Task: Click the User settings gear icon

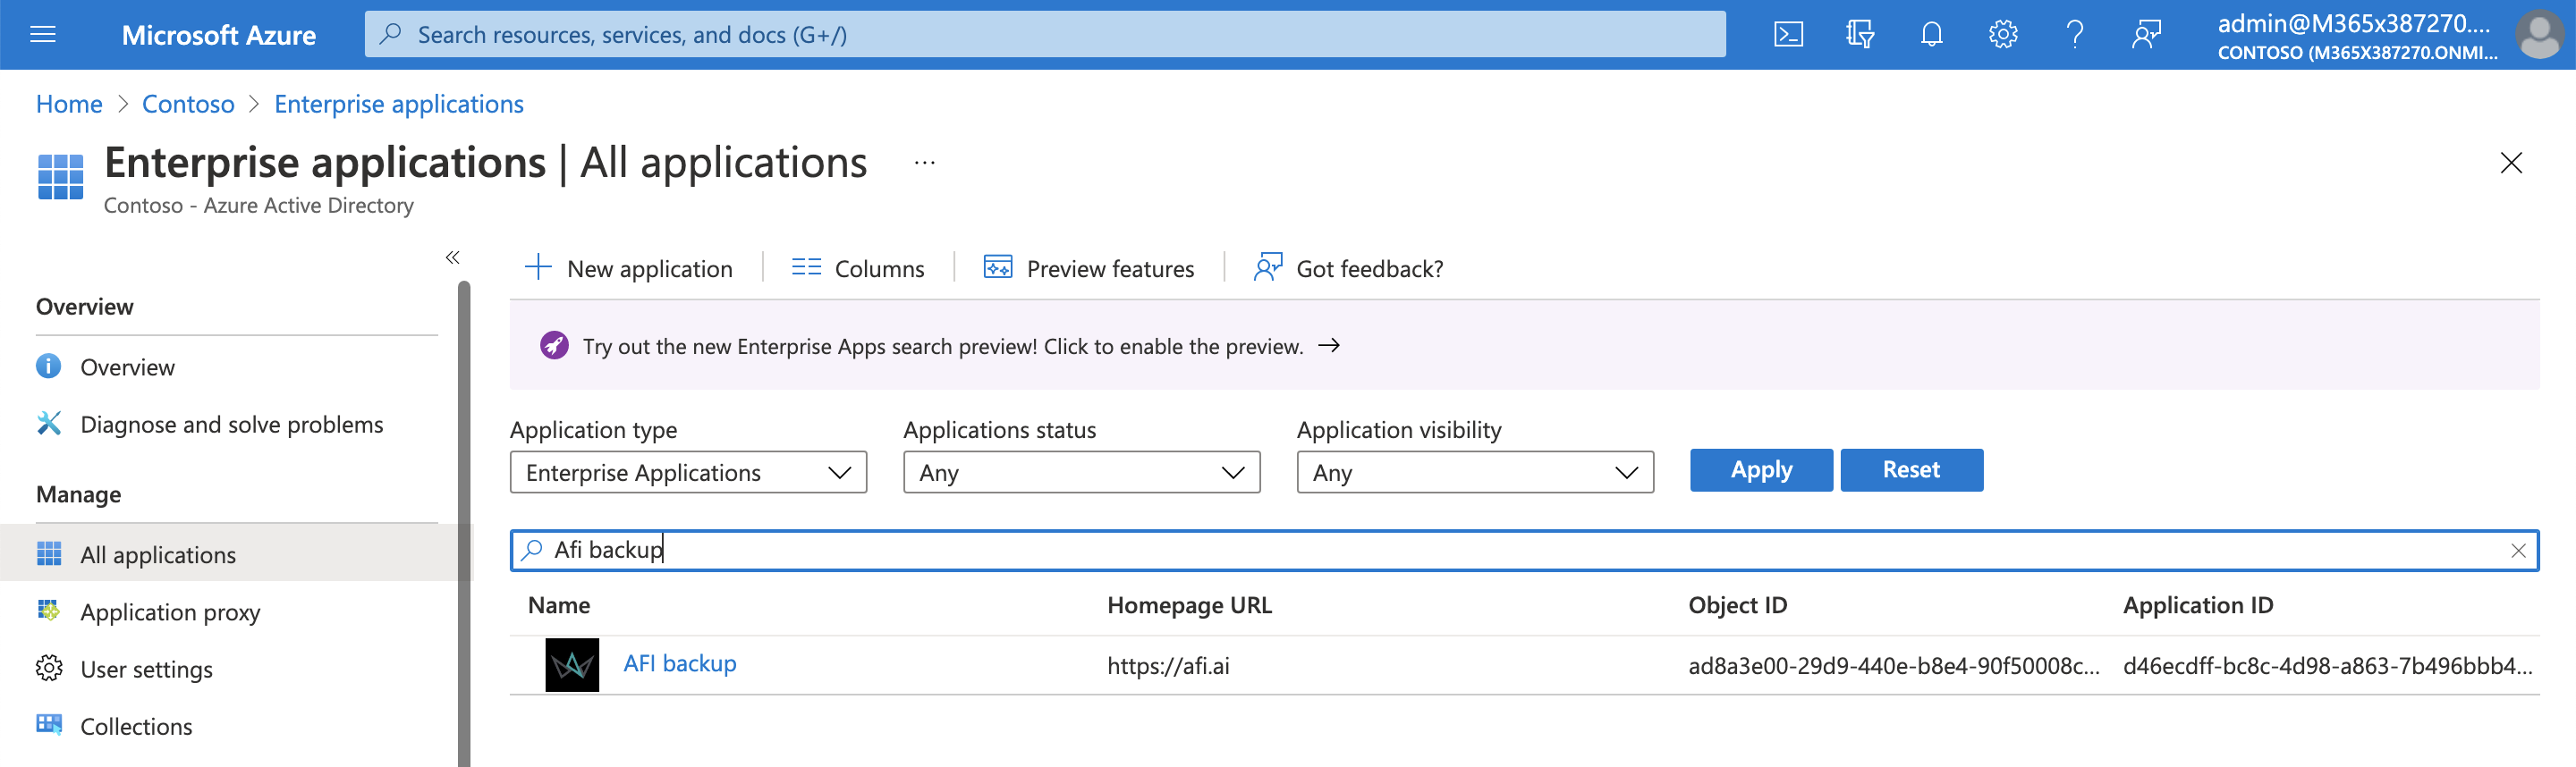Action: 48,668
